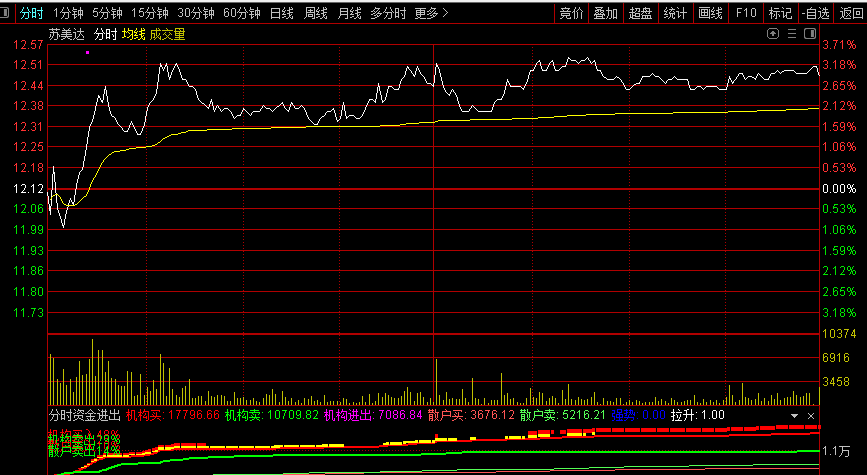Open the 分时资金进出 indicator dropdown arrow
Image resolution: width=867 pixels, height=475 pixels.
tap(795, 415)
